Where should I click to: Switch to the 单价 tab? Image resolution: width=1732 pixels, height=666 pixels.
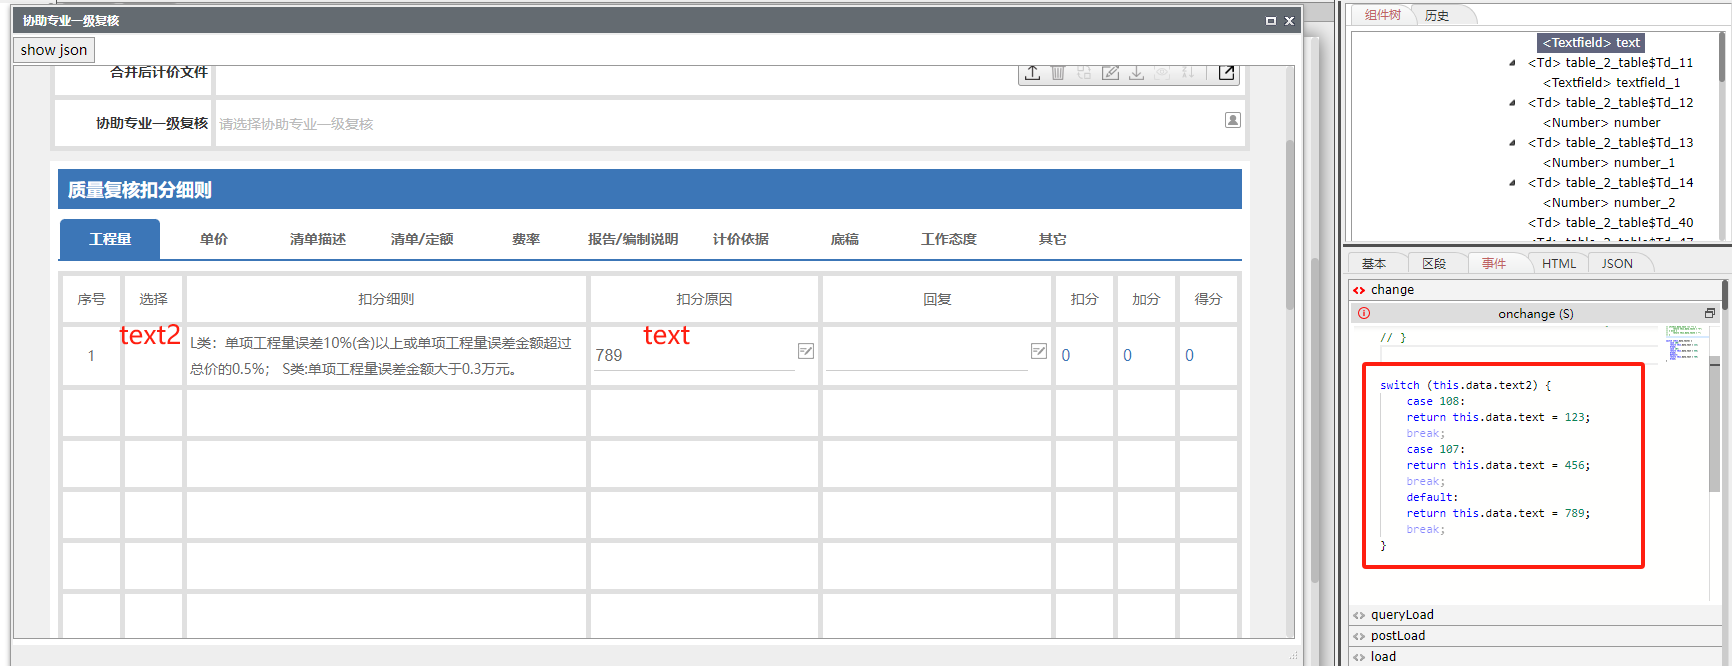214,239
